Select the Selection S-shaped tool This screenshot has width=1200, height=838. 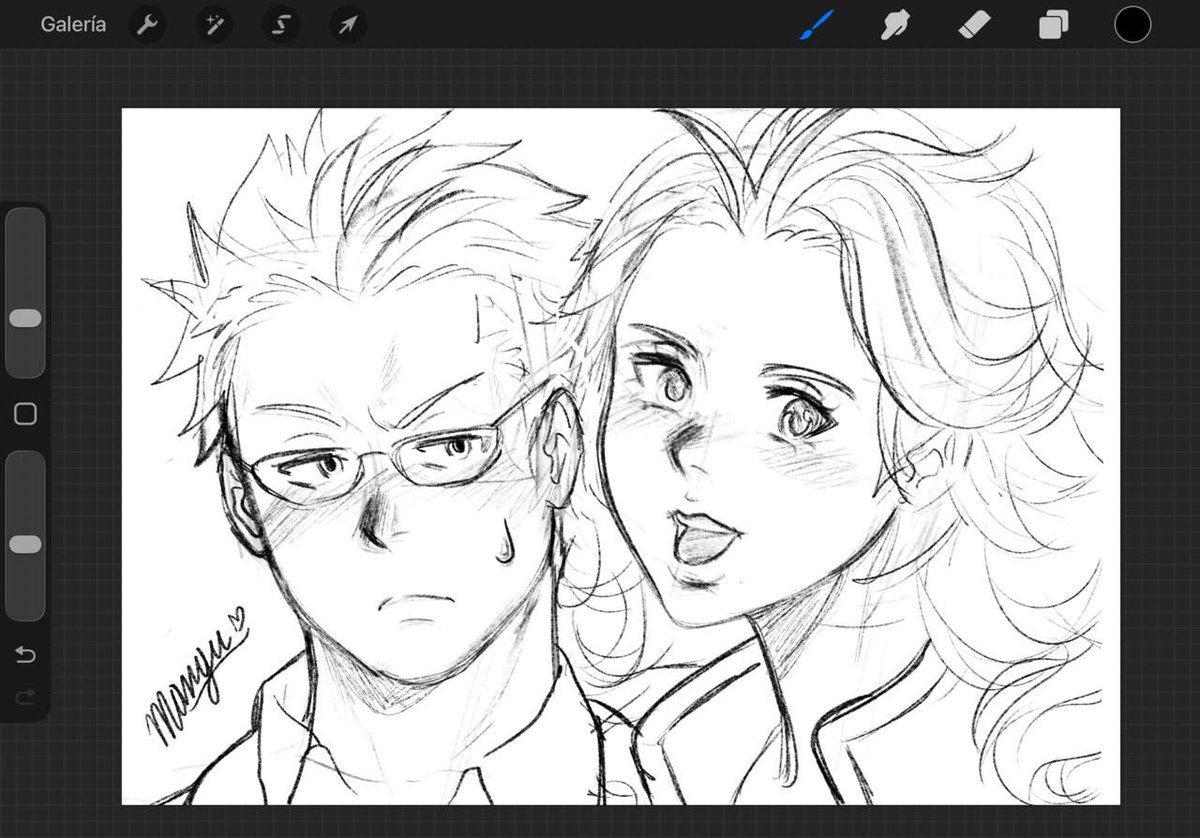point(281,25)
